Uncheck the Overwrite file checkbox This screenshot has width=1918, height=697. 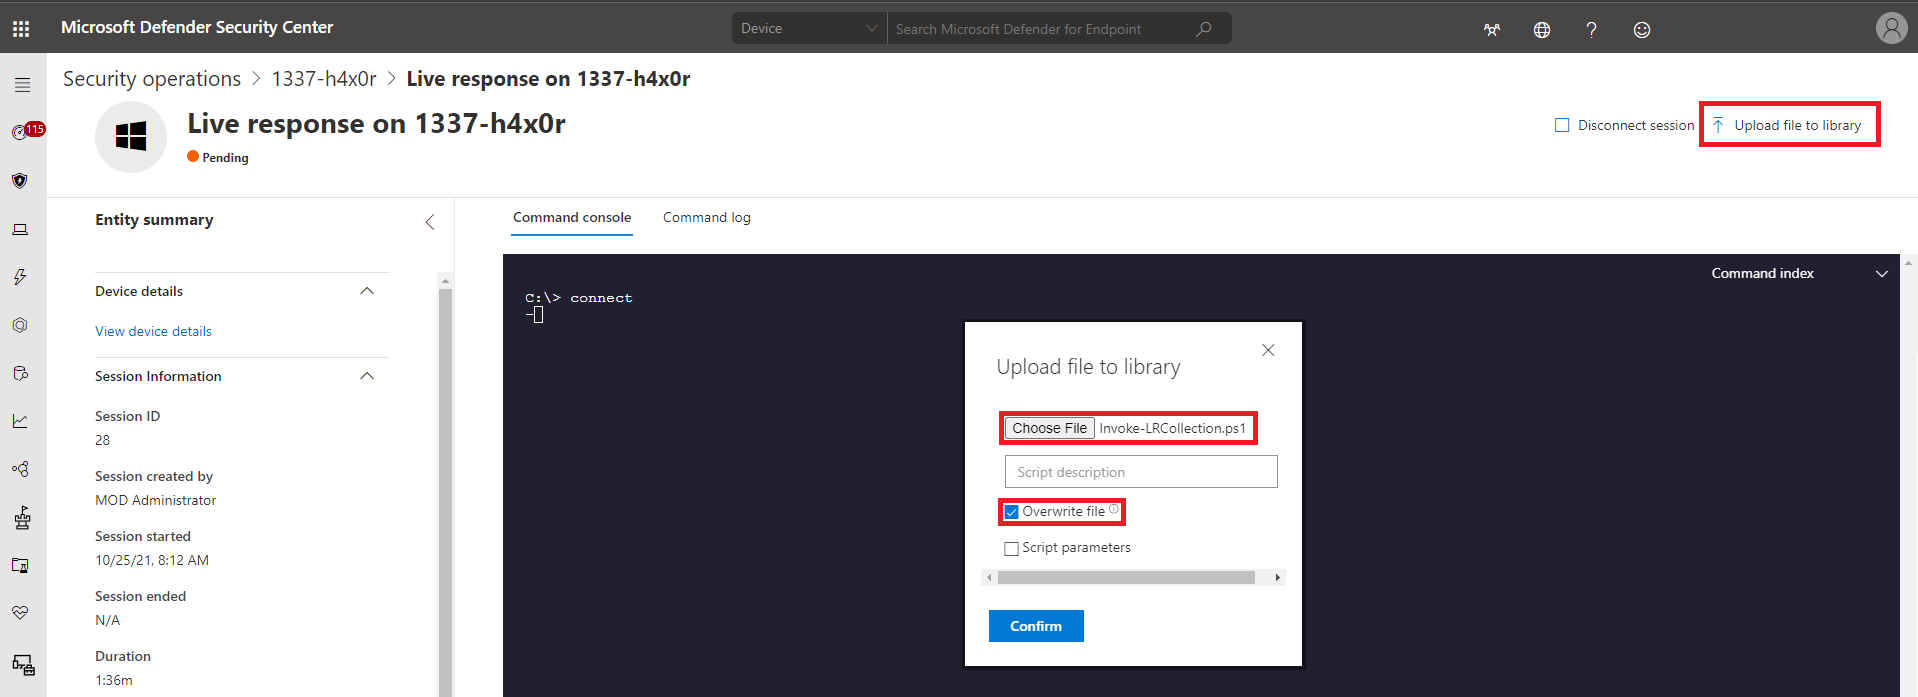[1011, 512]
